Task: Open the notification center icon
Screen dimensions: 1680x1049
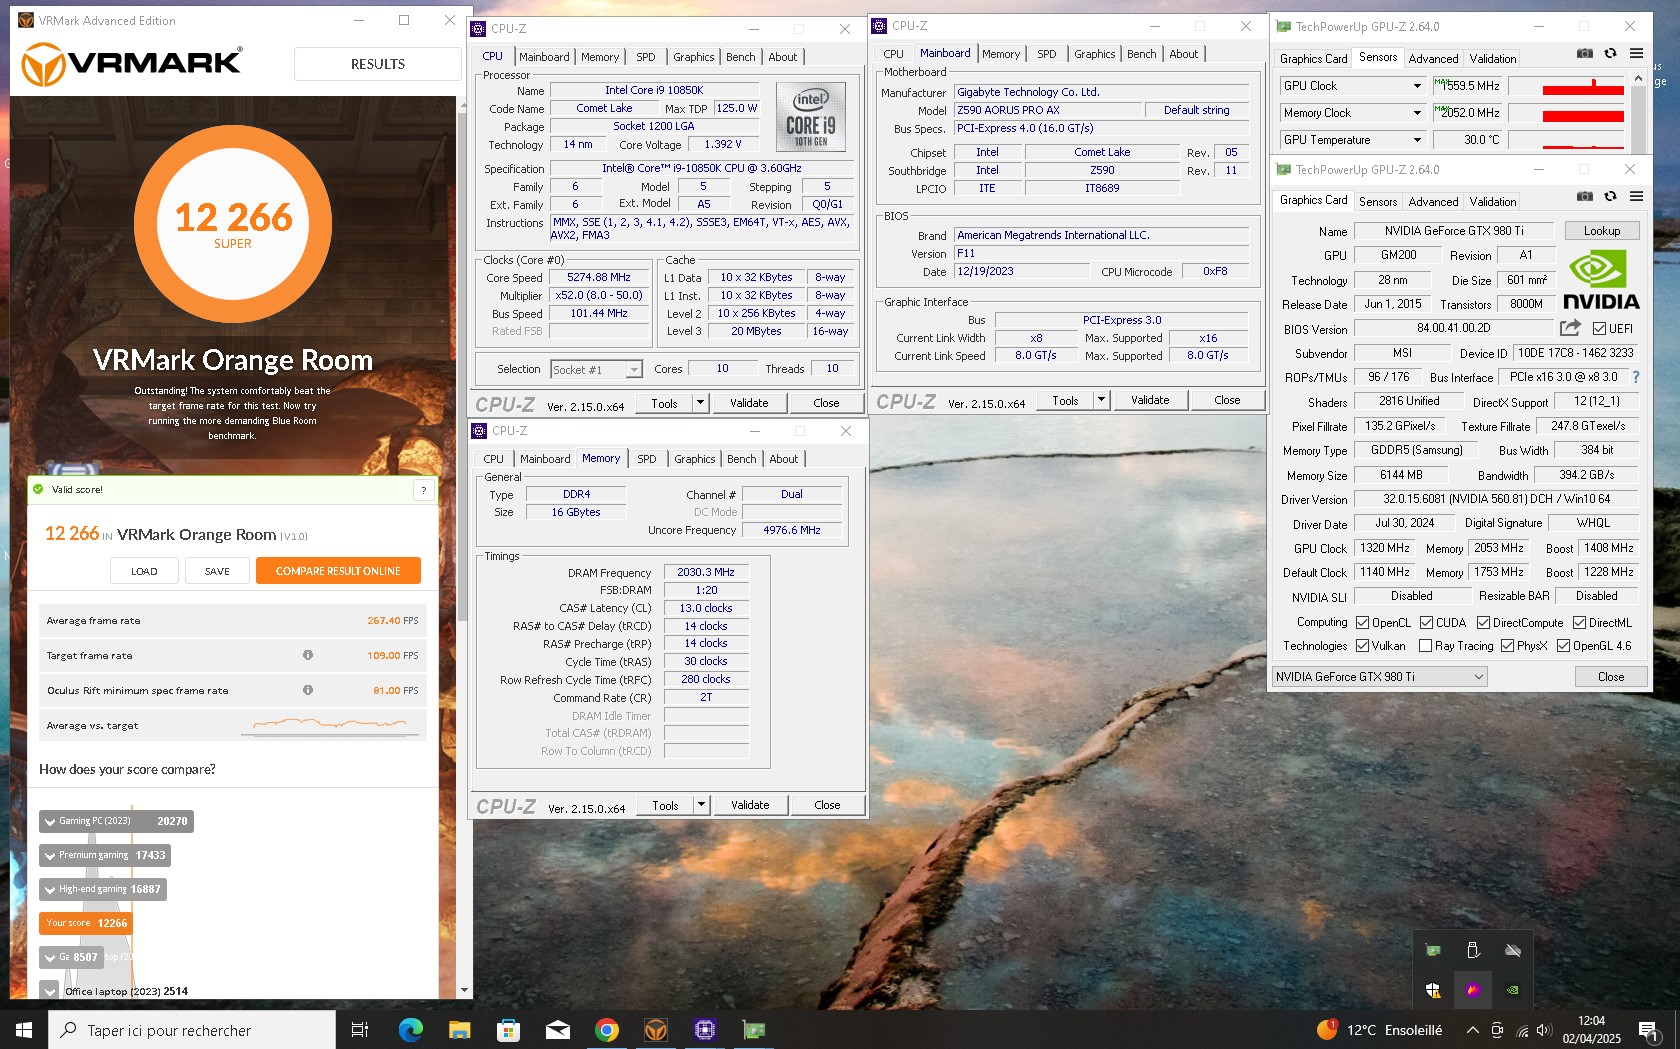Action: (x=1648, y=1030)
